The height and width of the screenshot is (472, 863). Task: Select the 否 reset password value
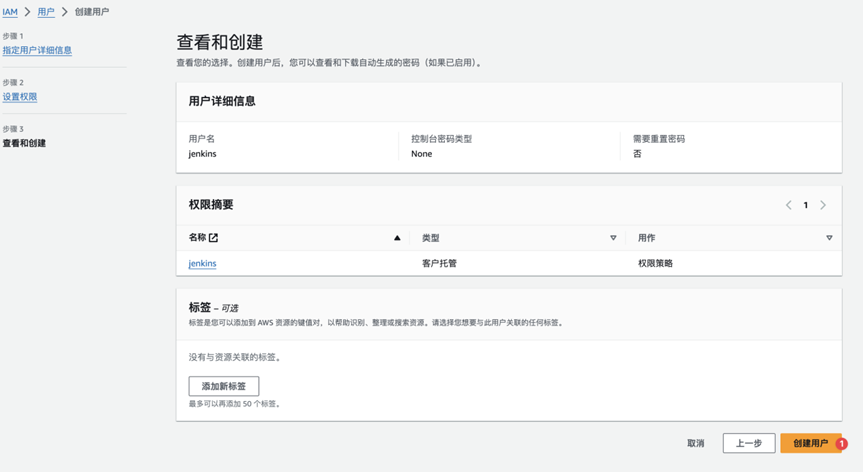pos(637,154)
